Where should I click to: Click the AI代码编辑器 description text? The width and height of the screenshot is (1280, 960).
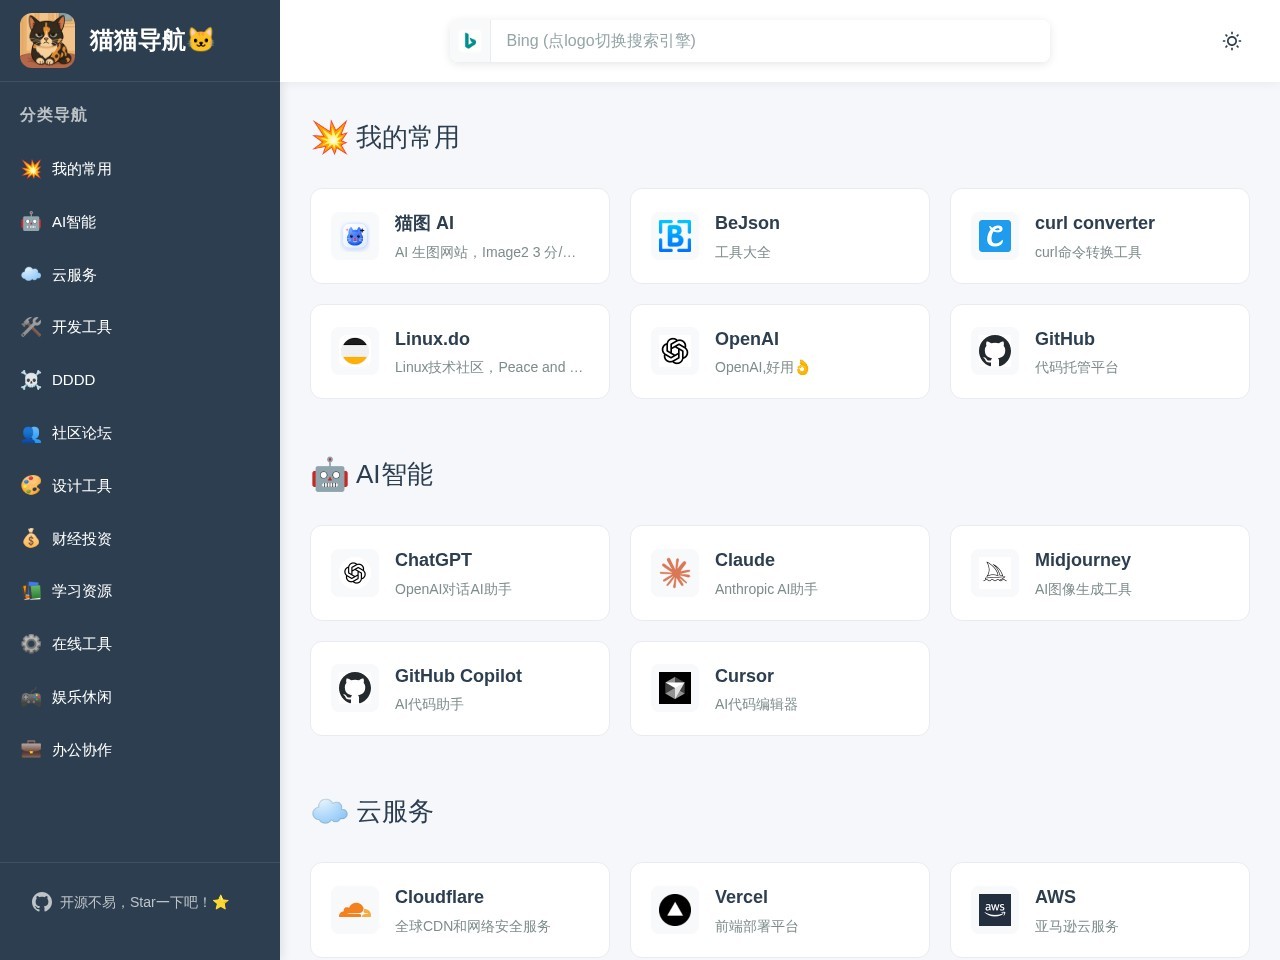click(756, 704)
